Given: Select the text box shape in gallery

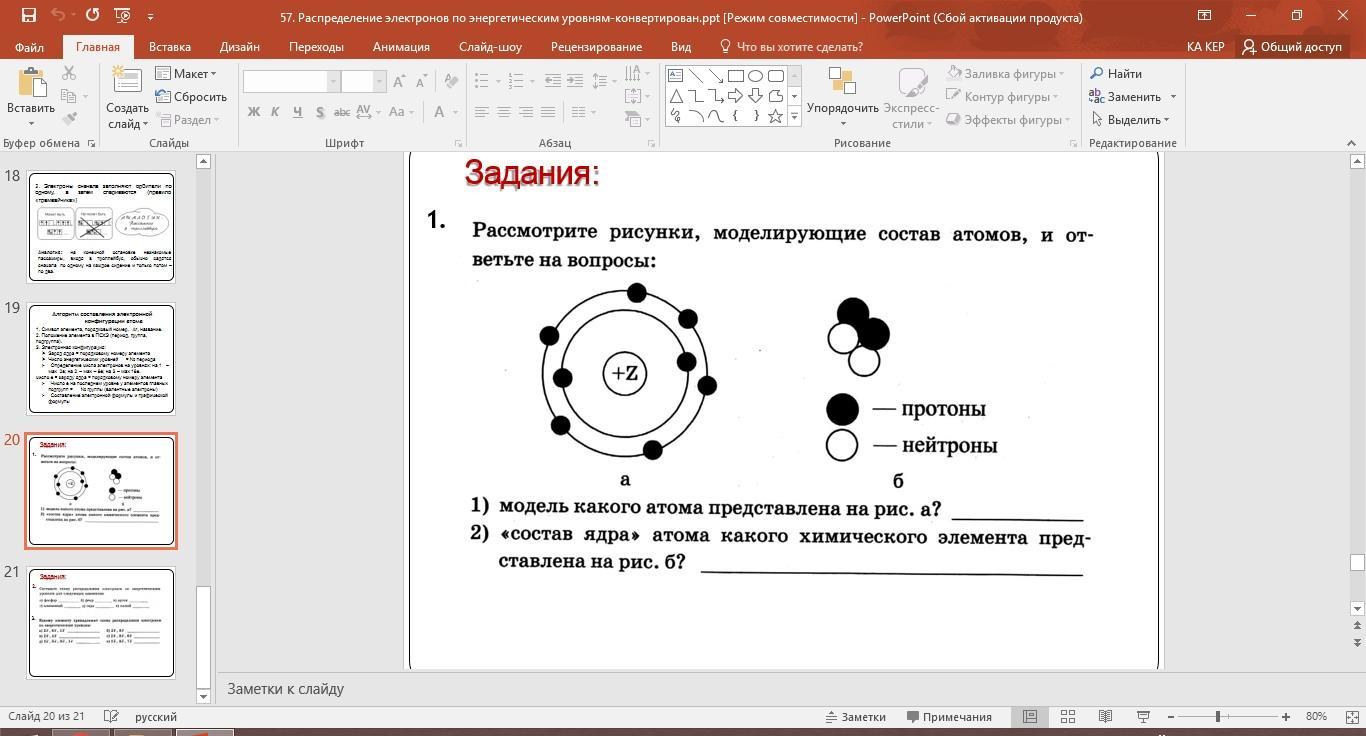Looking at the screenshot, I should click(x=675, y=76).
